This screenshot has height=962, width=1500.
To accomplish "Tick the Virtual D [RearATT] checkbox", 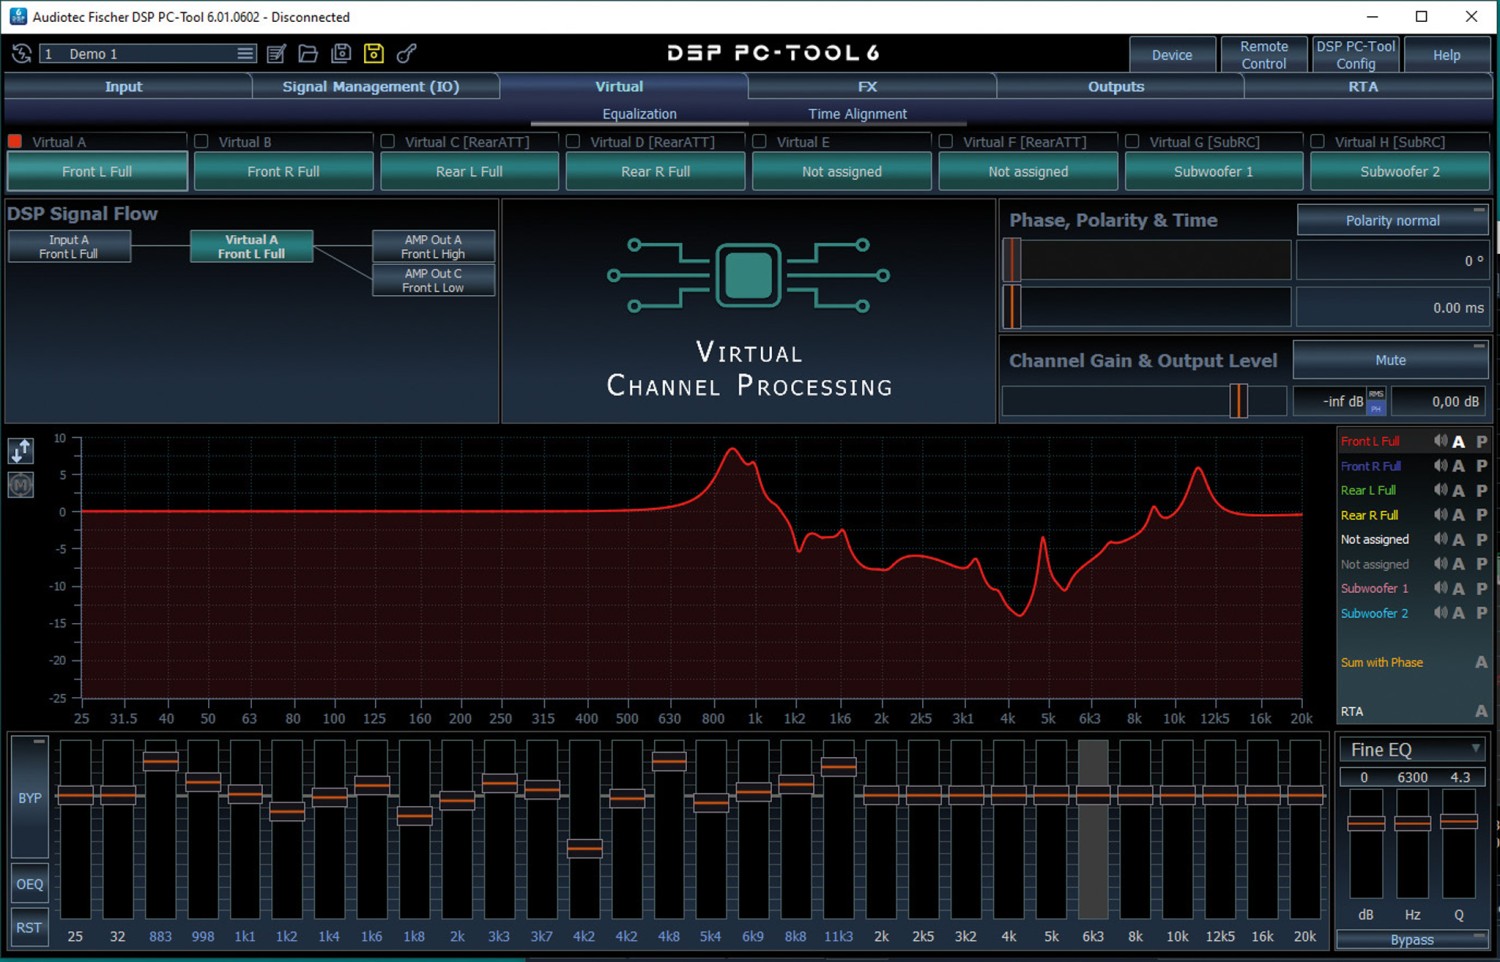I will pyautogui.click(x=573, y=142).
